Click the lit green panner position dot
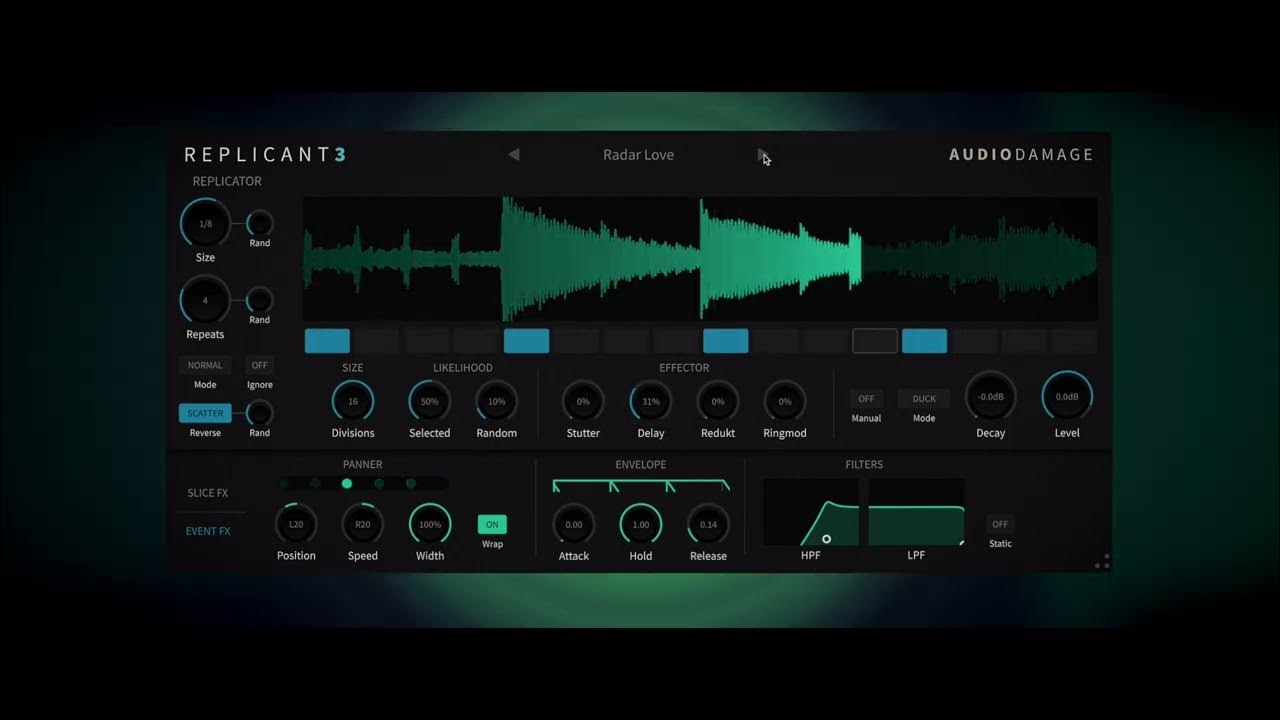 point(347,484)
